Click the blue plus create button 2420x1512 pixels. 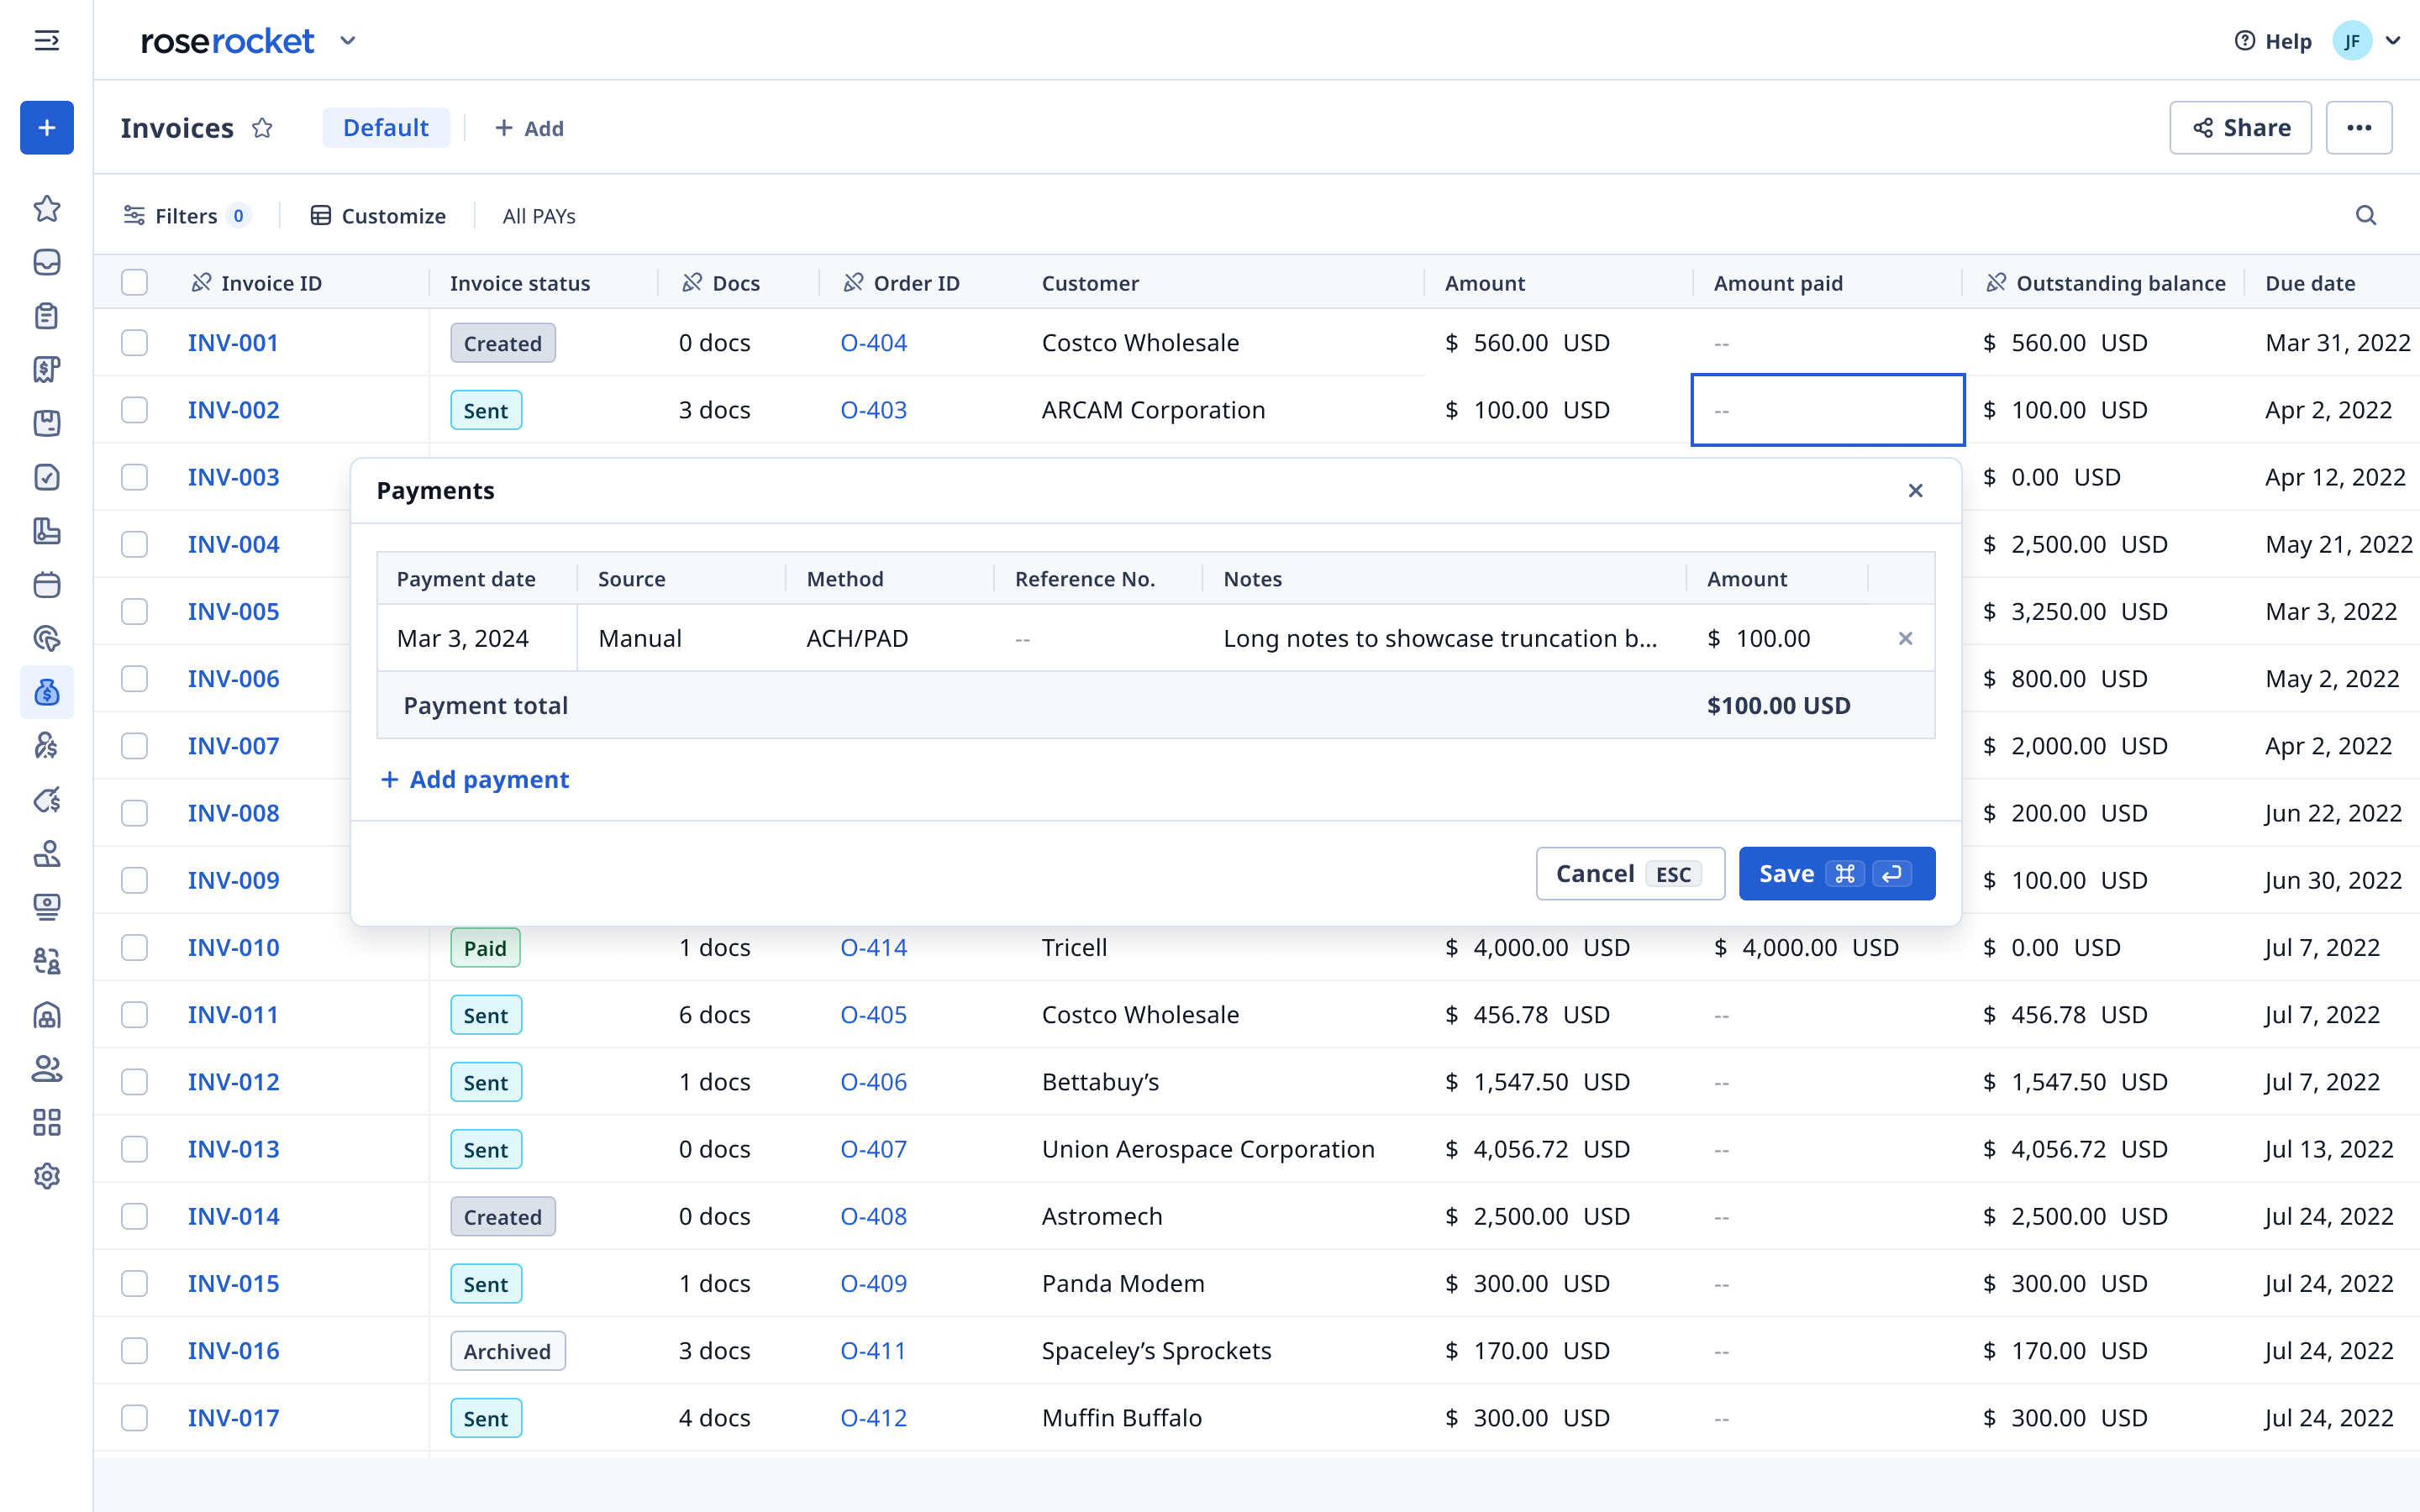(x=47, y=128)
